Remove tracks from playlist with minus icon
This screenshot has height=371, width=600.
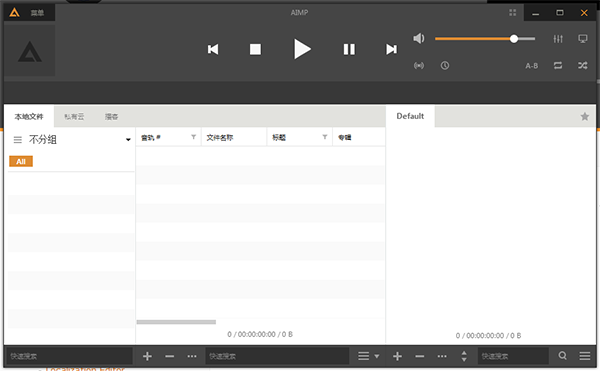click(419, 356)
